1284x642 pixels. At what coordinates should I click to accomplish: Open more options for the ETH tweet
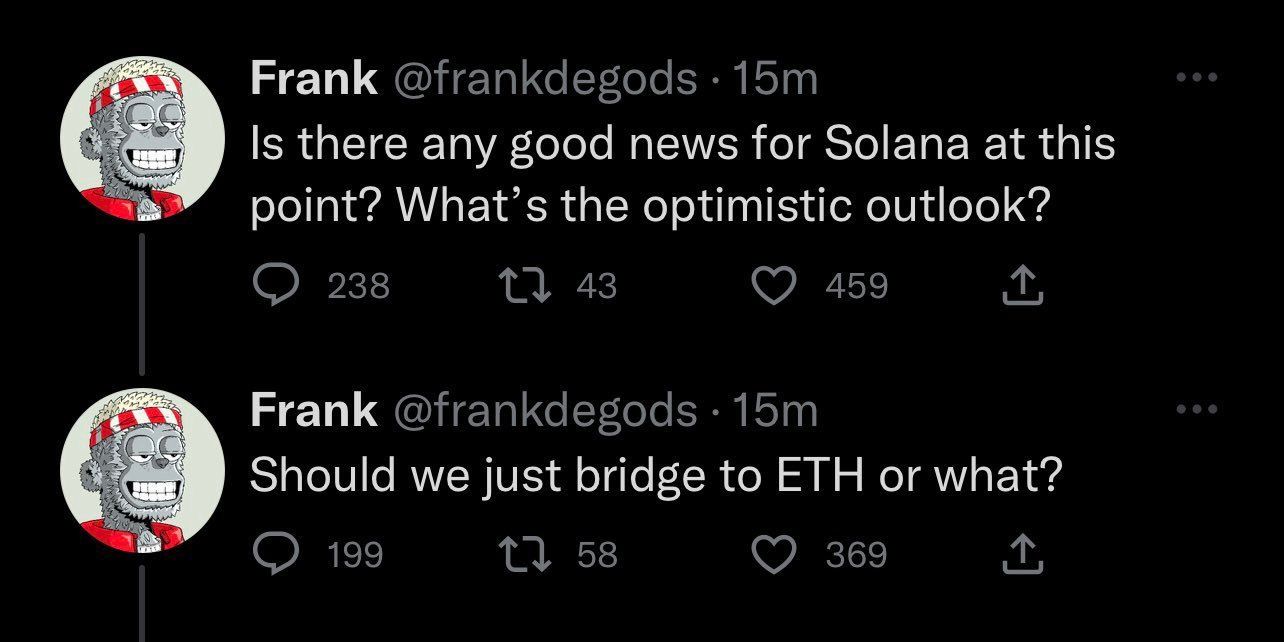pos(1198,408)
